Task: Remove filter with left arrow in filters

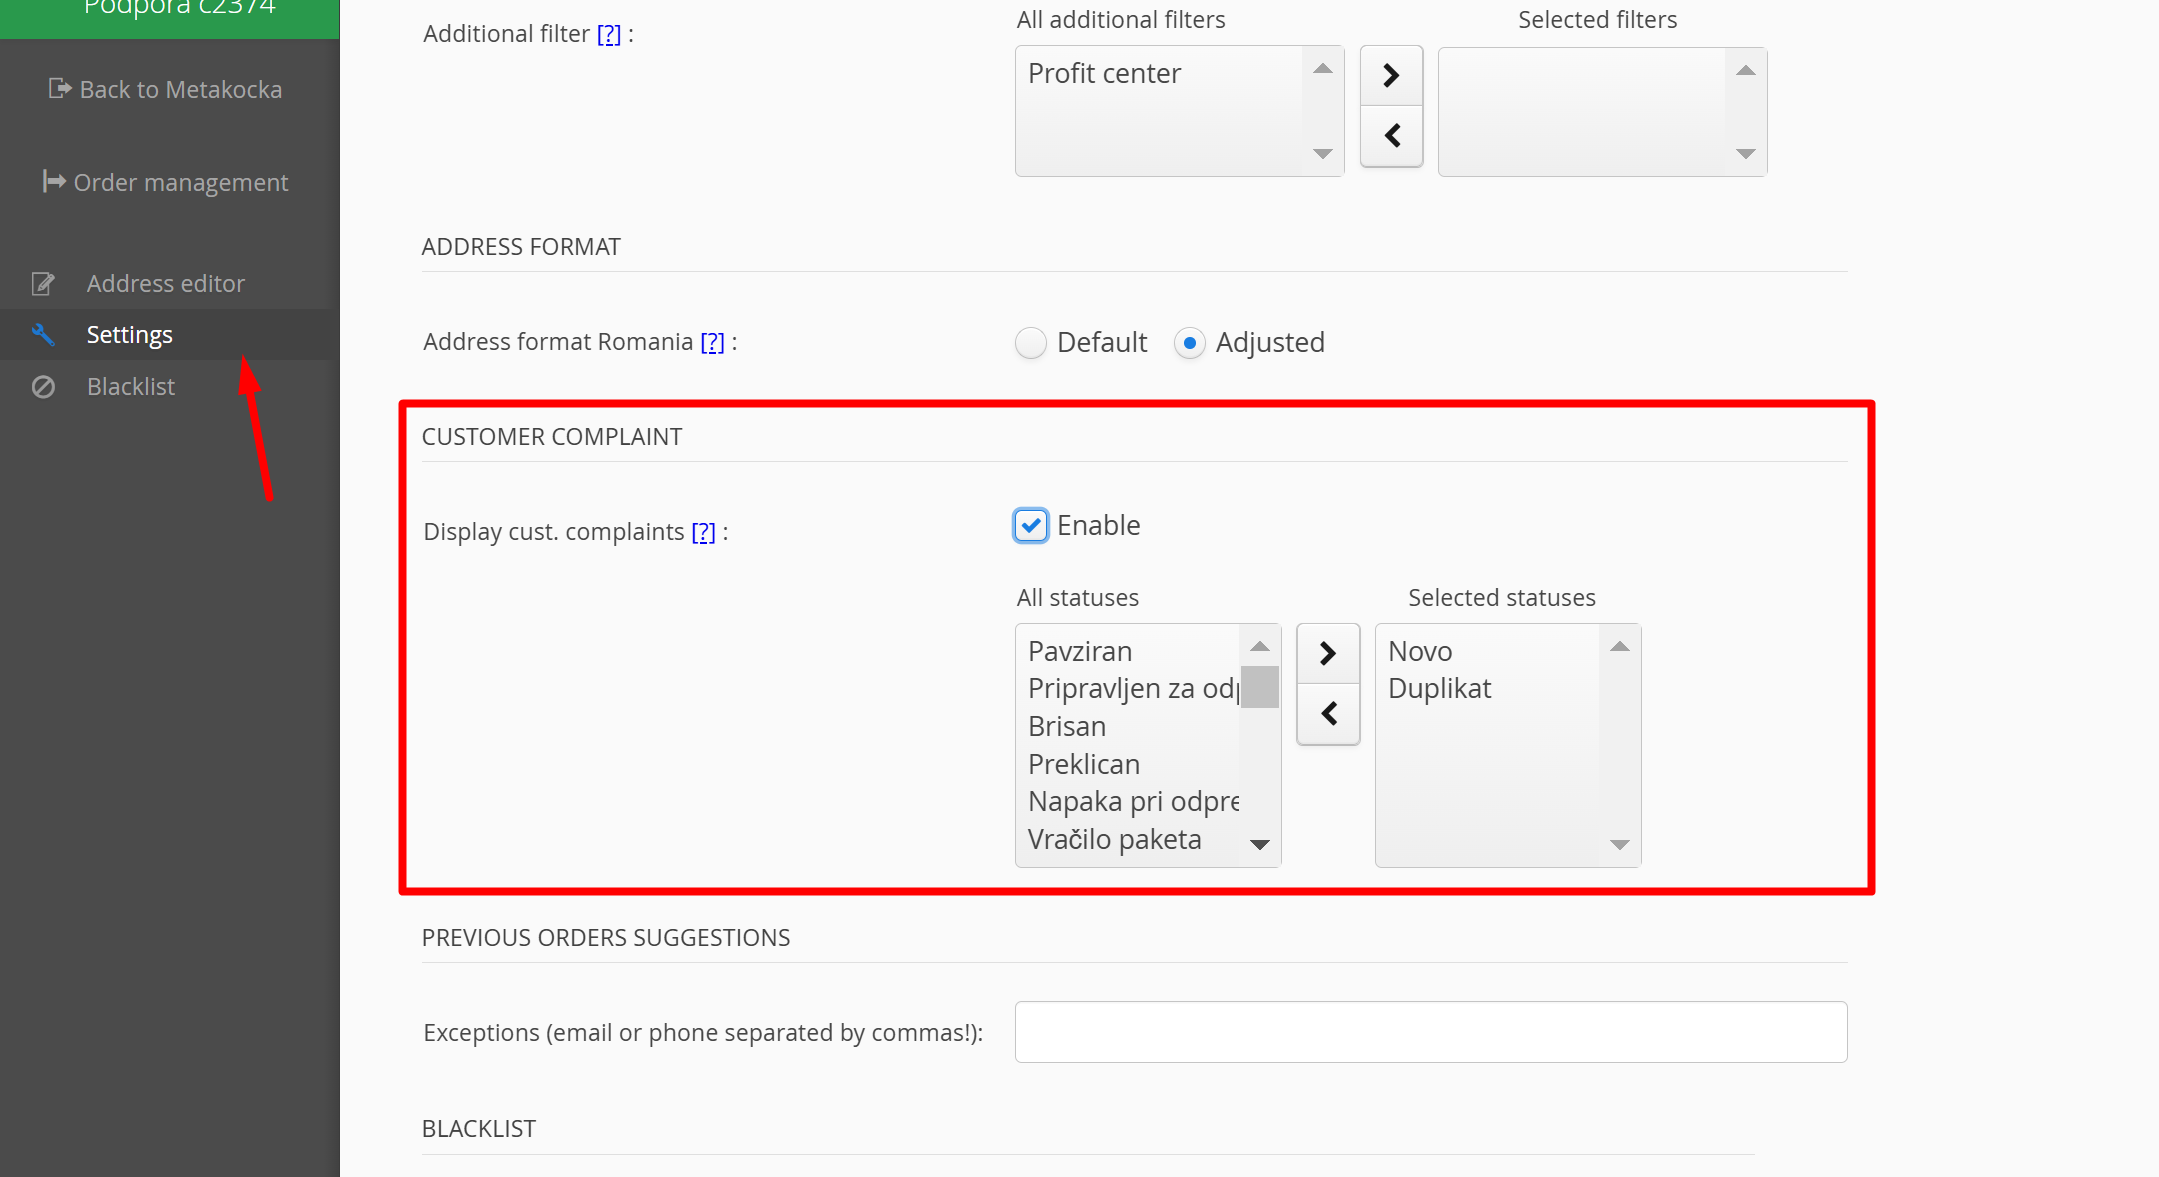Action: [1390, 136]
